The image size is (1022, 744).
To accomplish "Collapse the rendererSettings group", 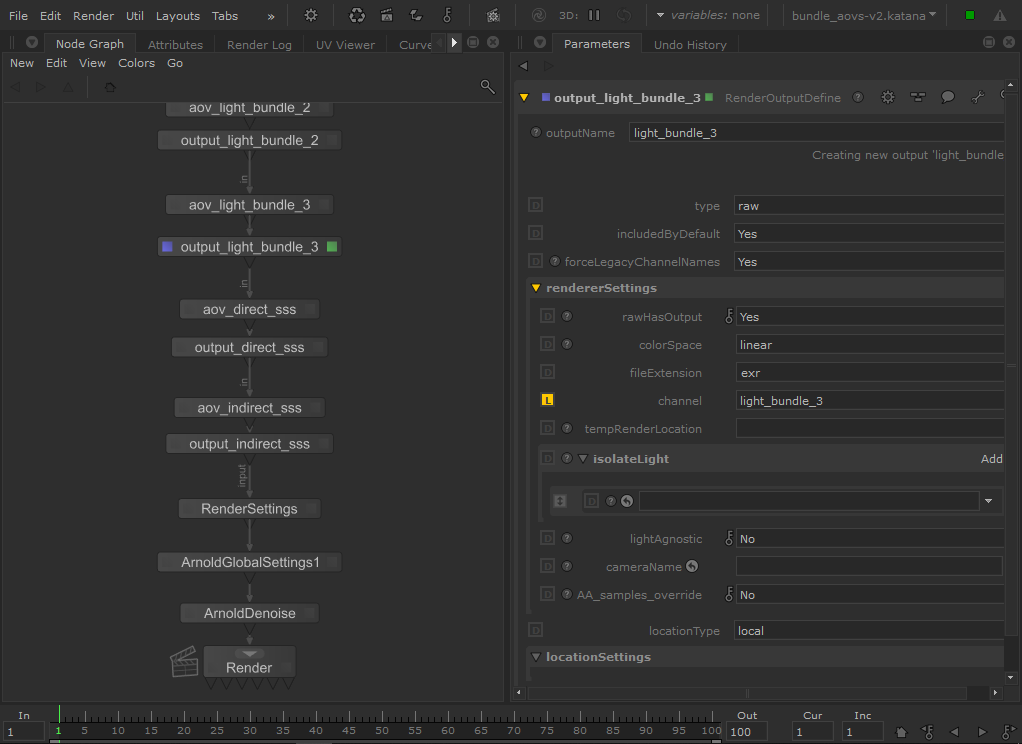I will pos(536,288).
